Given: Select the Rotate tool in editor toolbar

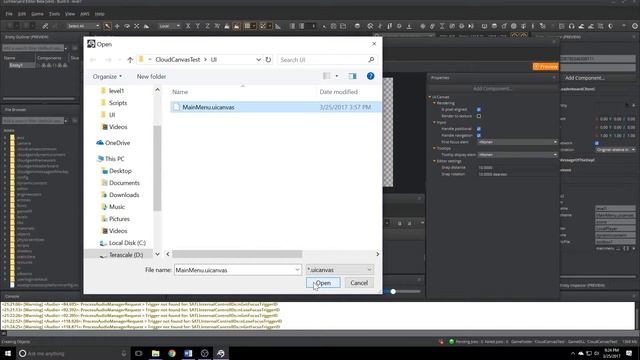Looking at the screenshot, I should pos(127,26).
